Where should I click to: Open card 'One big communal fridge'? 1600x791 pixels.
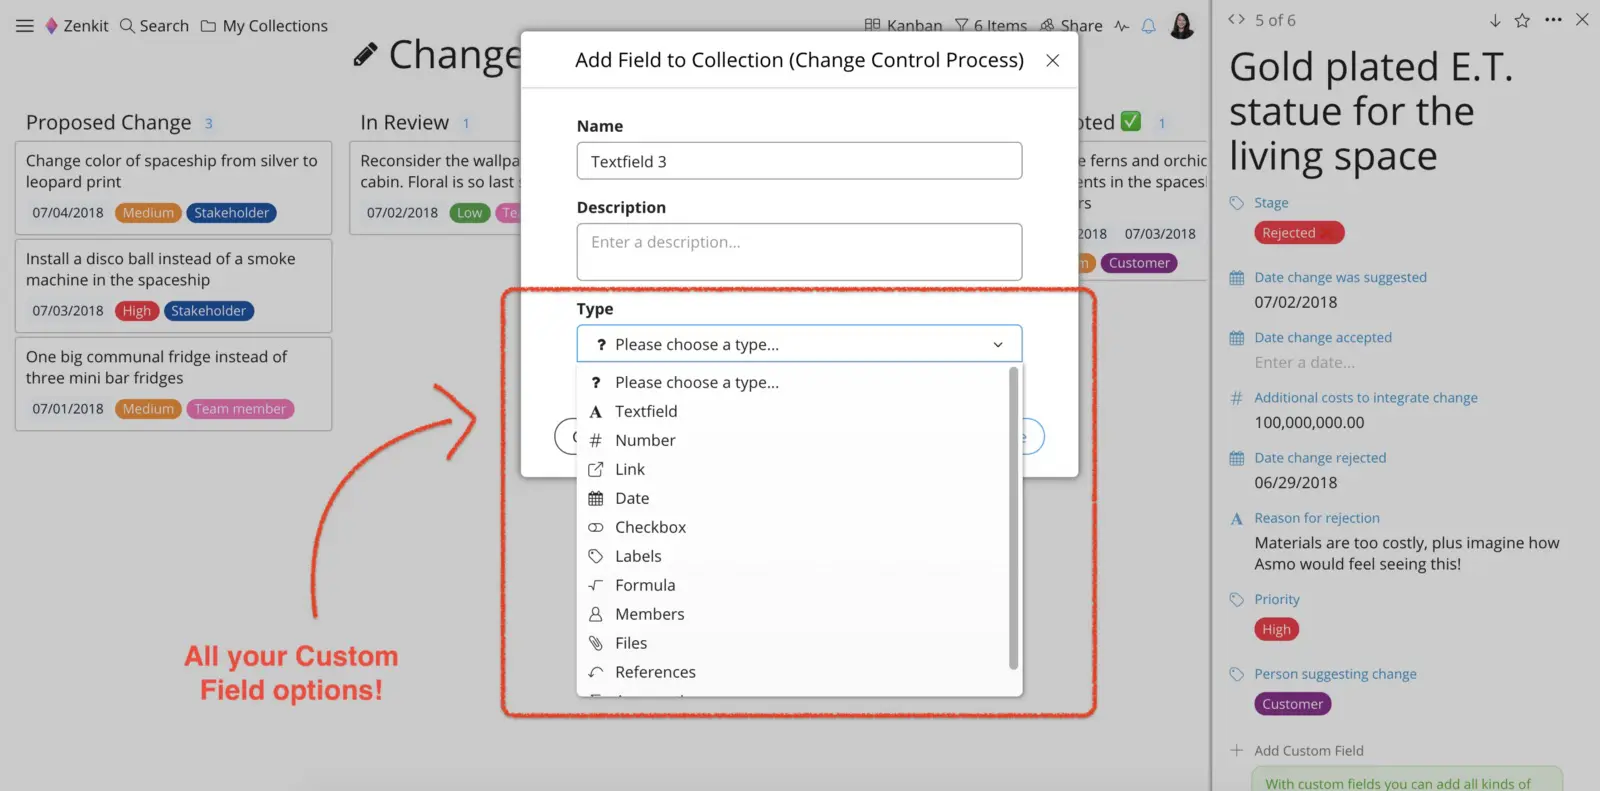173,383
